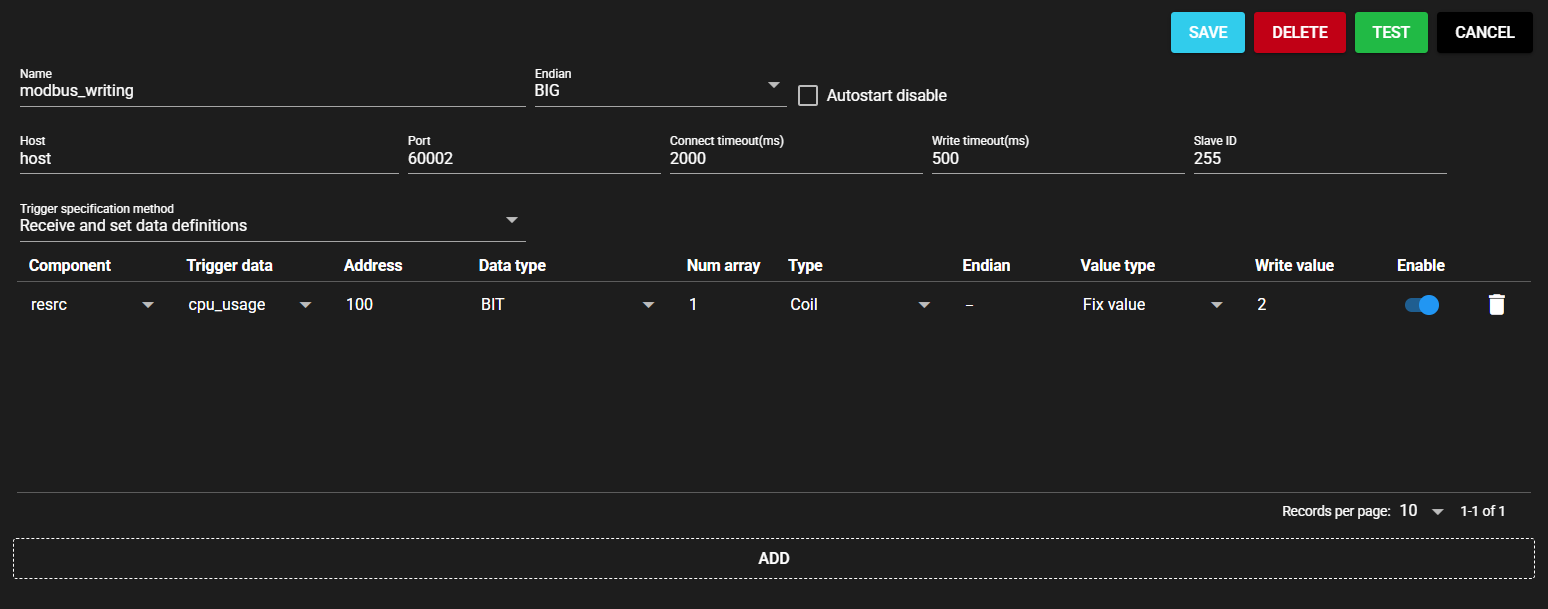1548x609 pixels.
Task: Open the Component resrc dropdown
Action: point(92,305)
